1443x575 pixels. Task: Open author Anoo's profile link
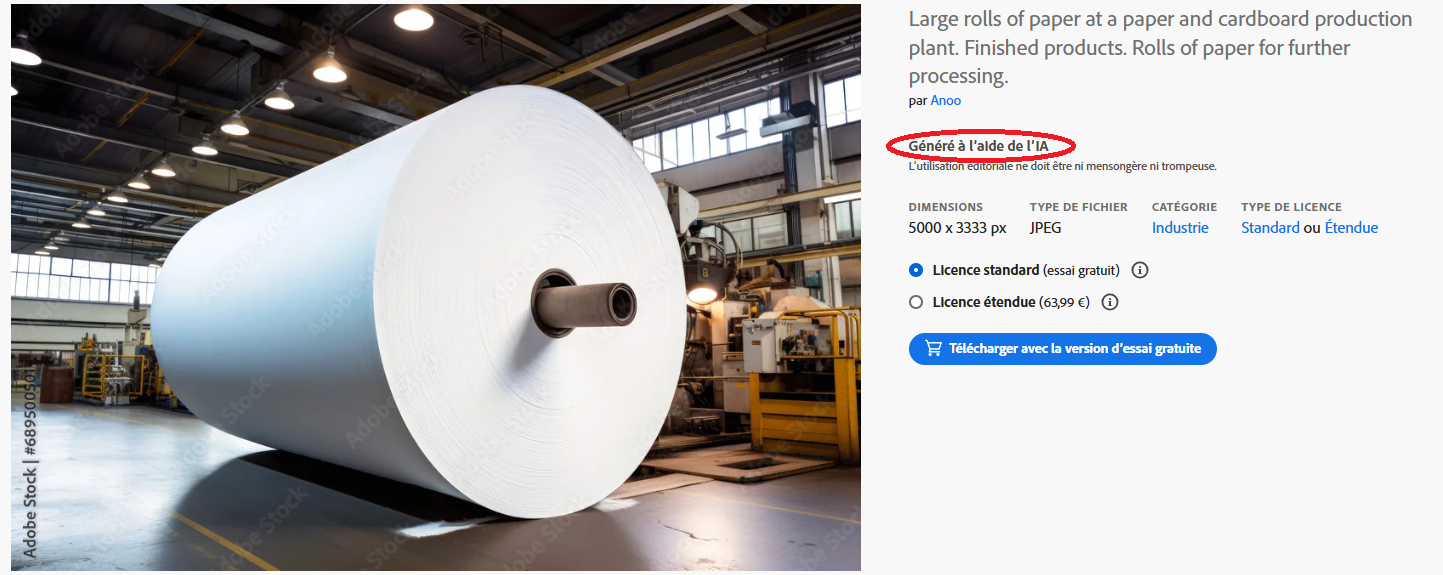pyautogui.click(x=946, y=100)
